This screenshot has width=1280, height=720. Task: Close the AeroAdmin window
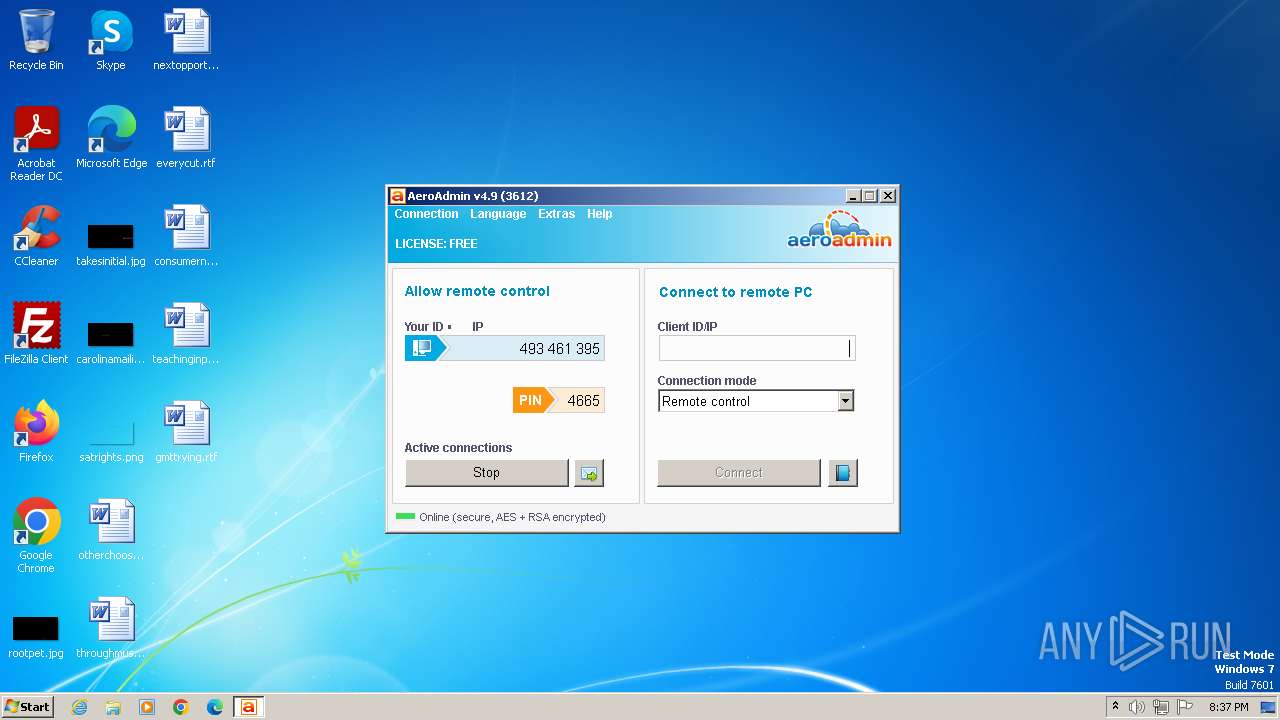(888, 196)
